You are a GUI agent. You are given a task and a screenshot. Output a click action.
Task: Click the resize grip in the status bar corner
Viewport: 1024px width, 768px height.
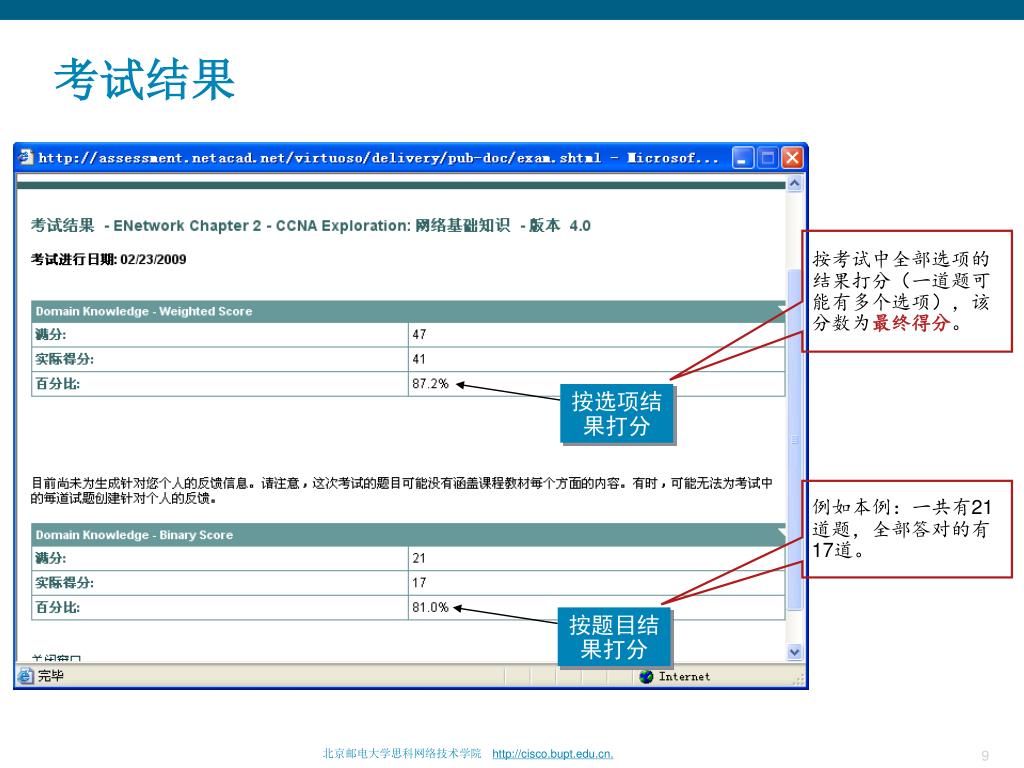[x=798, y=680]
